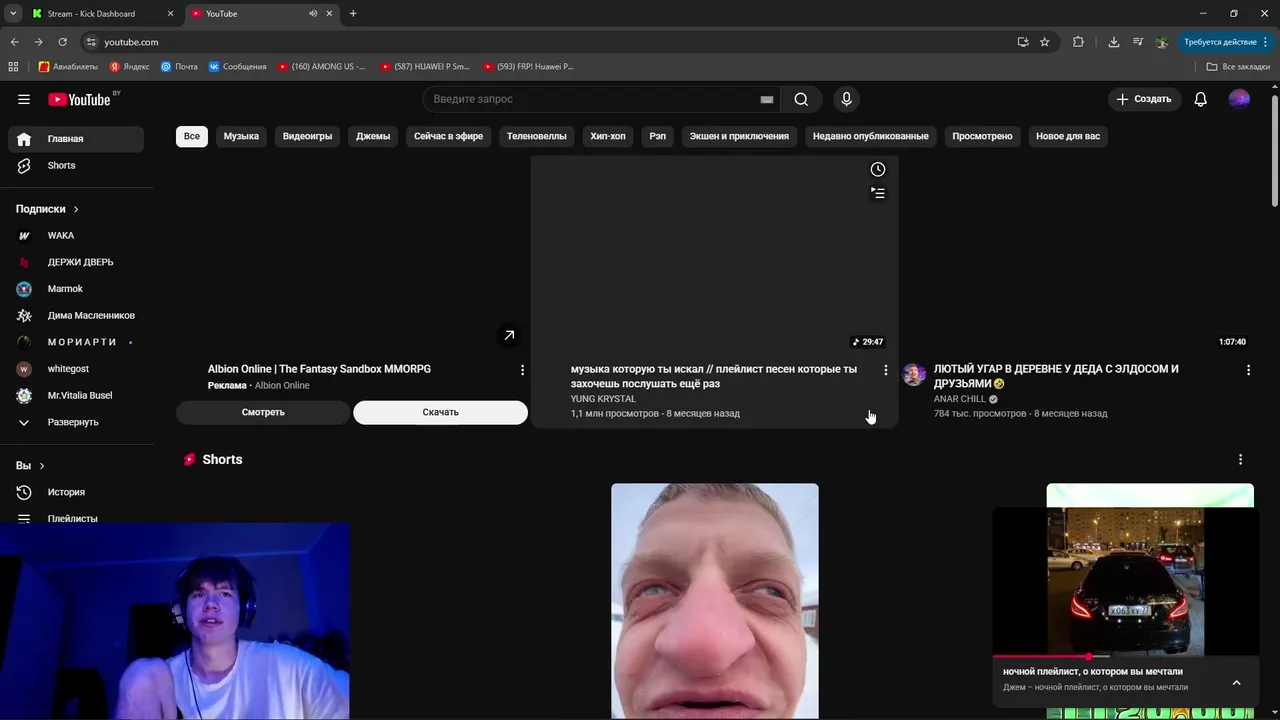
Task: Click the Скачать ad button
Action: [x=440, y=412]
